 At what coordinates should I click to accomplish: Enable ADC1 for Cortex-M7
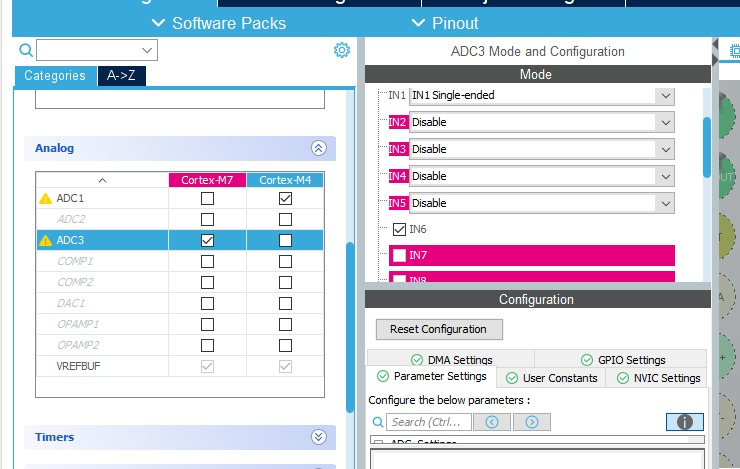click(207, 198)
